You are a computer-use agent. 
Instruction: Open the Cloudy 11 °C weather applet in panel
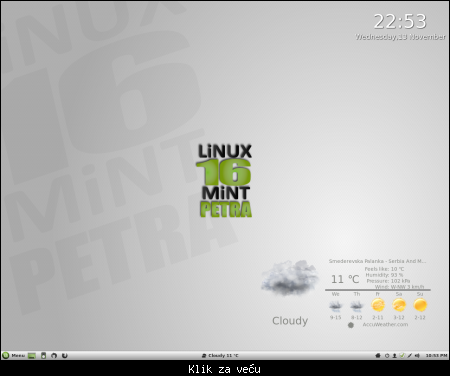(x=220, y=356)
